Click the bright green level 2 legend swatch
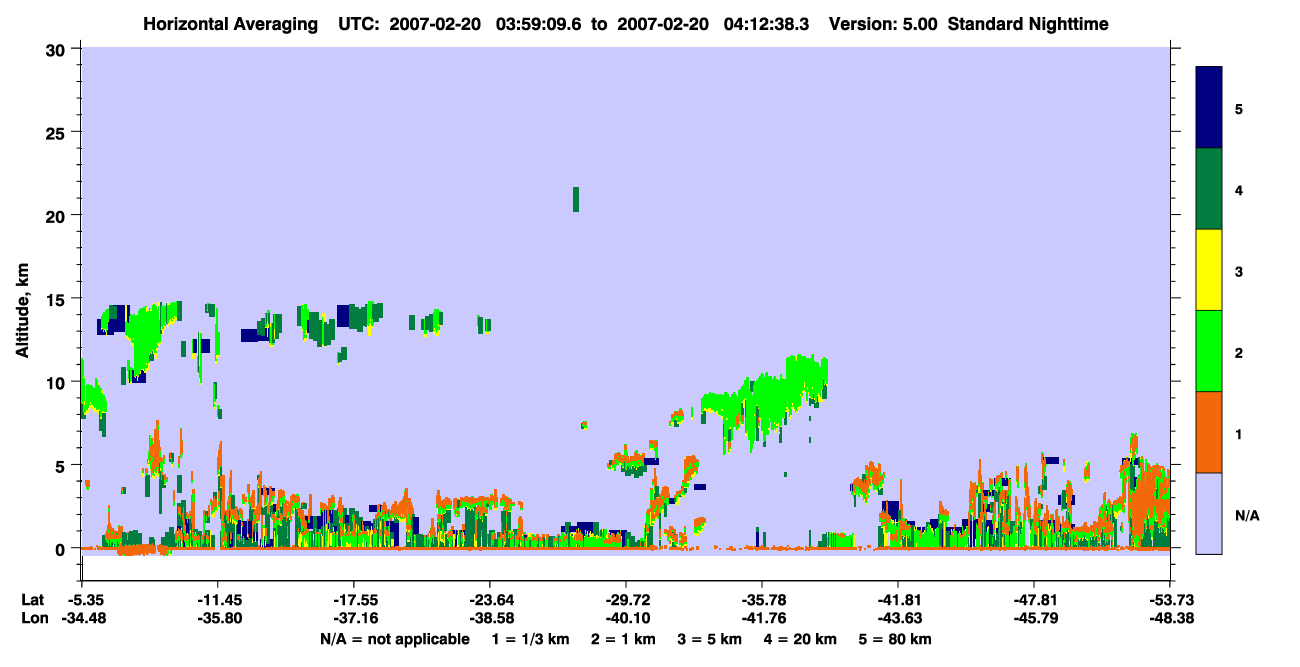Viewport: 1300px width, 667px height. [x=1209, y=351]
